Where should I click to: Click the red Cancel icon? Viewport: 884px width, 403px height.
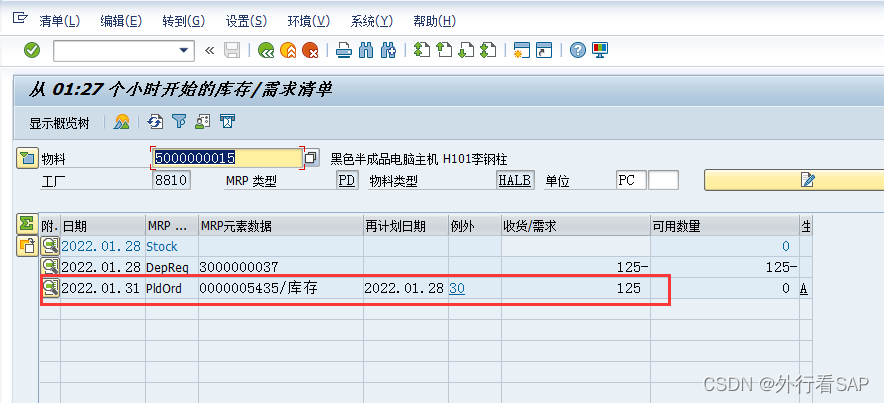click(310, 50)
